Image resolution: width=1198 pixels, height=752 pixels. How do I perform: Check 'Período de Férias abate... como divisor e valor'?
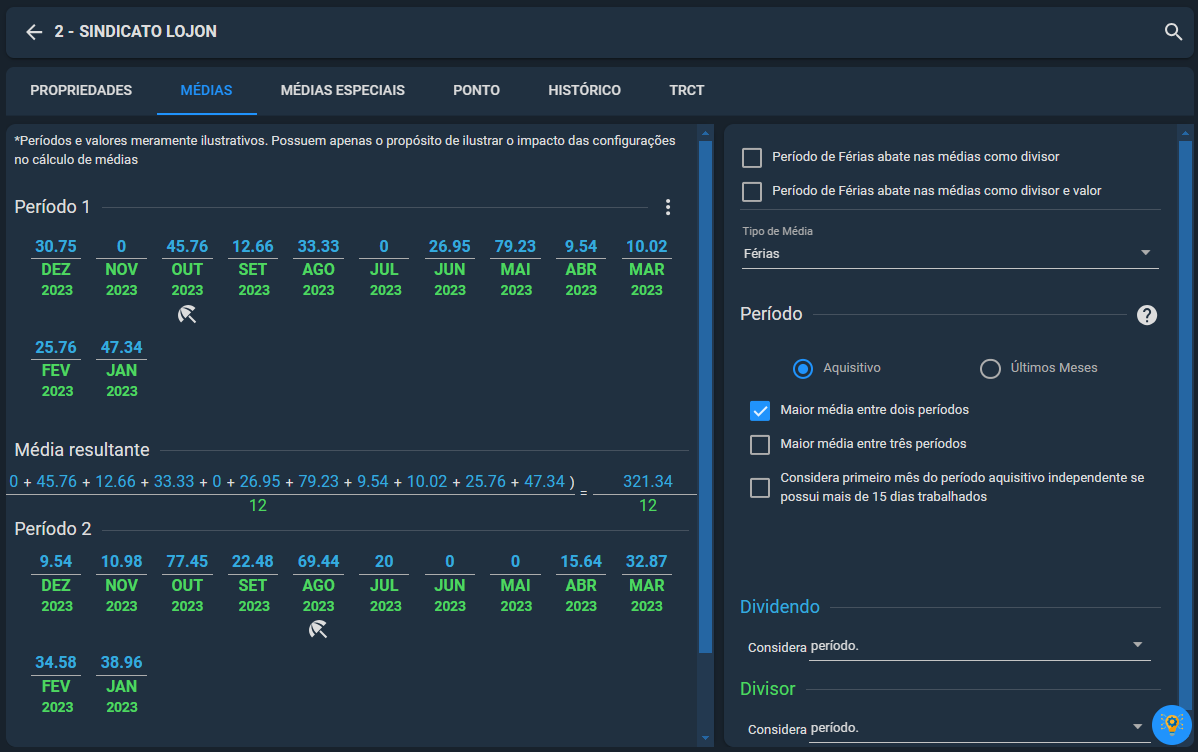coord(752,191)
